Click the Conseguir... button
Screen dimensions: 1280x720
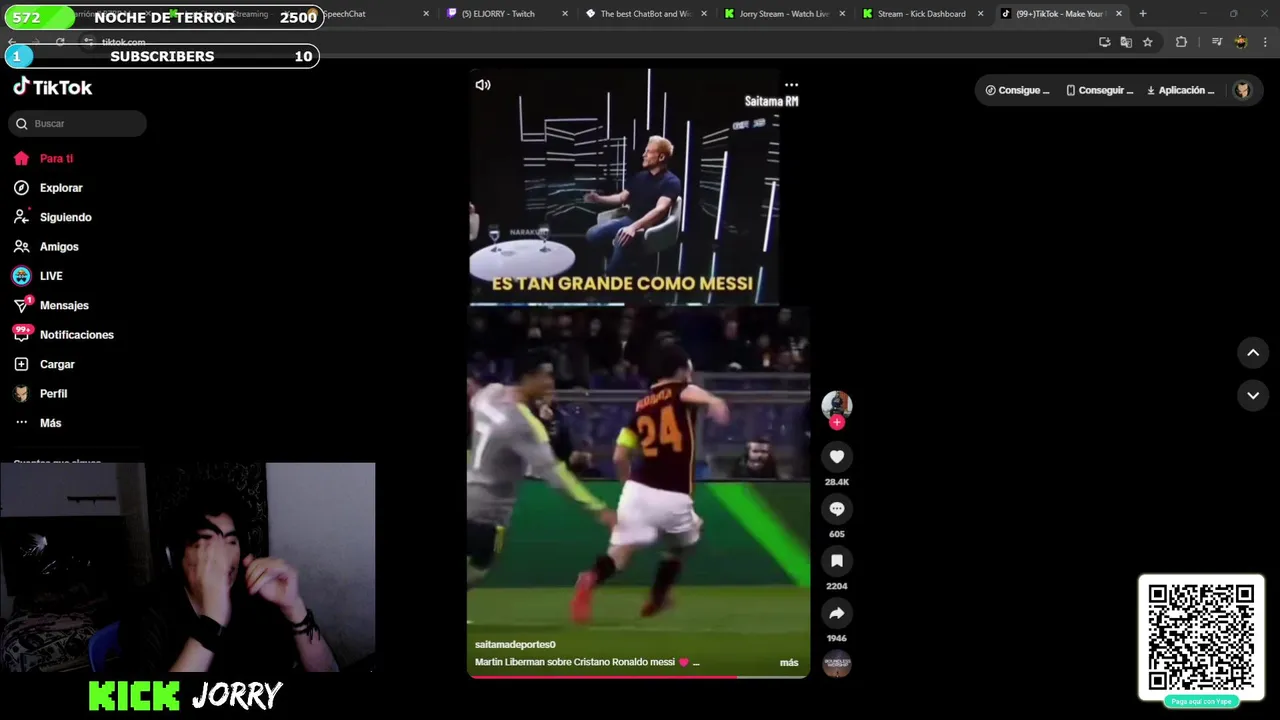(1099, 90)
